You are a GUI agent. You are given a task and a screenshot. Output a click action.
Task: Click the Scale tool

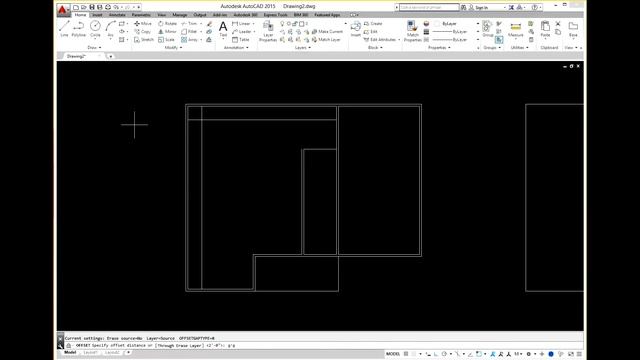coord(167,40)
